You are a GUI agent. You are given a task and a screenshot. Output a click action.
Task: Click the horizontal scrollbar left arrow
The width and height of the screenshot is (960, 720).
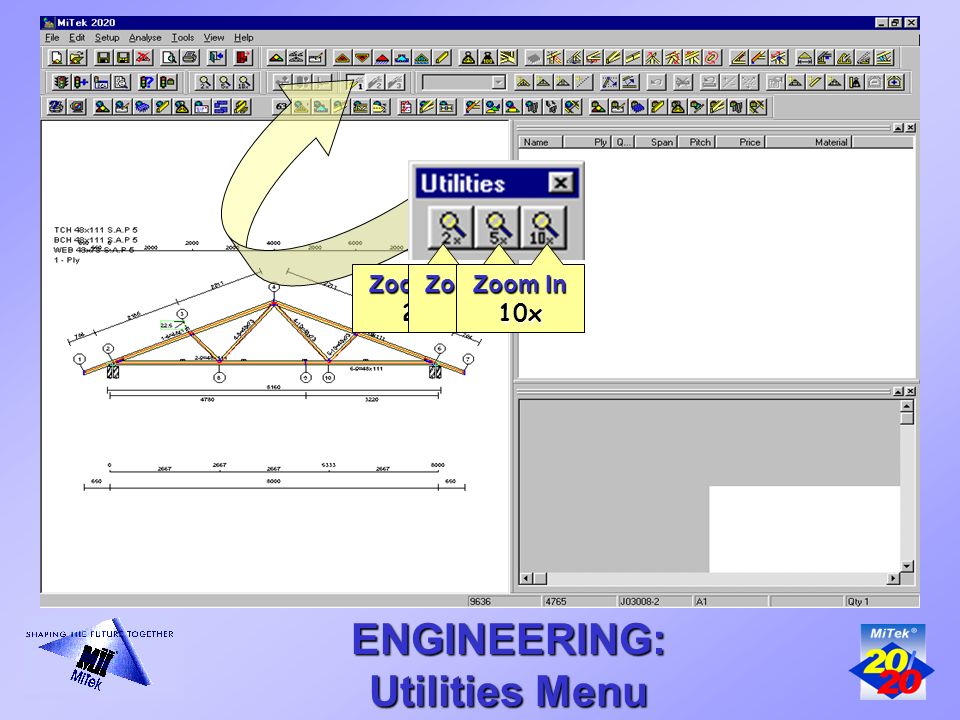tap(526, 578)
